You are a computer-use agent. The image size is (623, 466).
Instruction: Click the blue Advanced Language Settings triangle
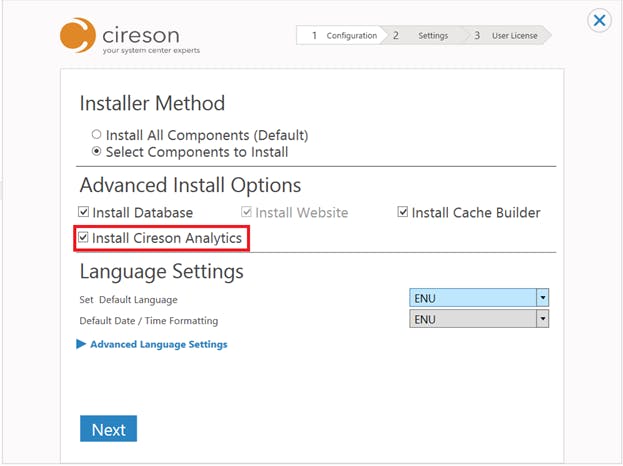tap(81, 344)
